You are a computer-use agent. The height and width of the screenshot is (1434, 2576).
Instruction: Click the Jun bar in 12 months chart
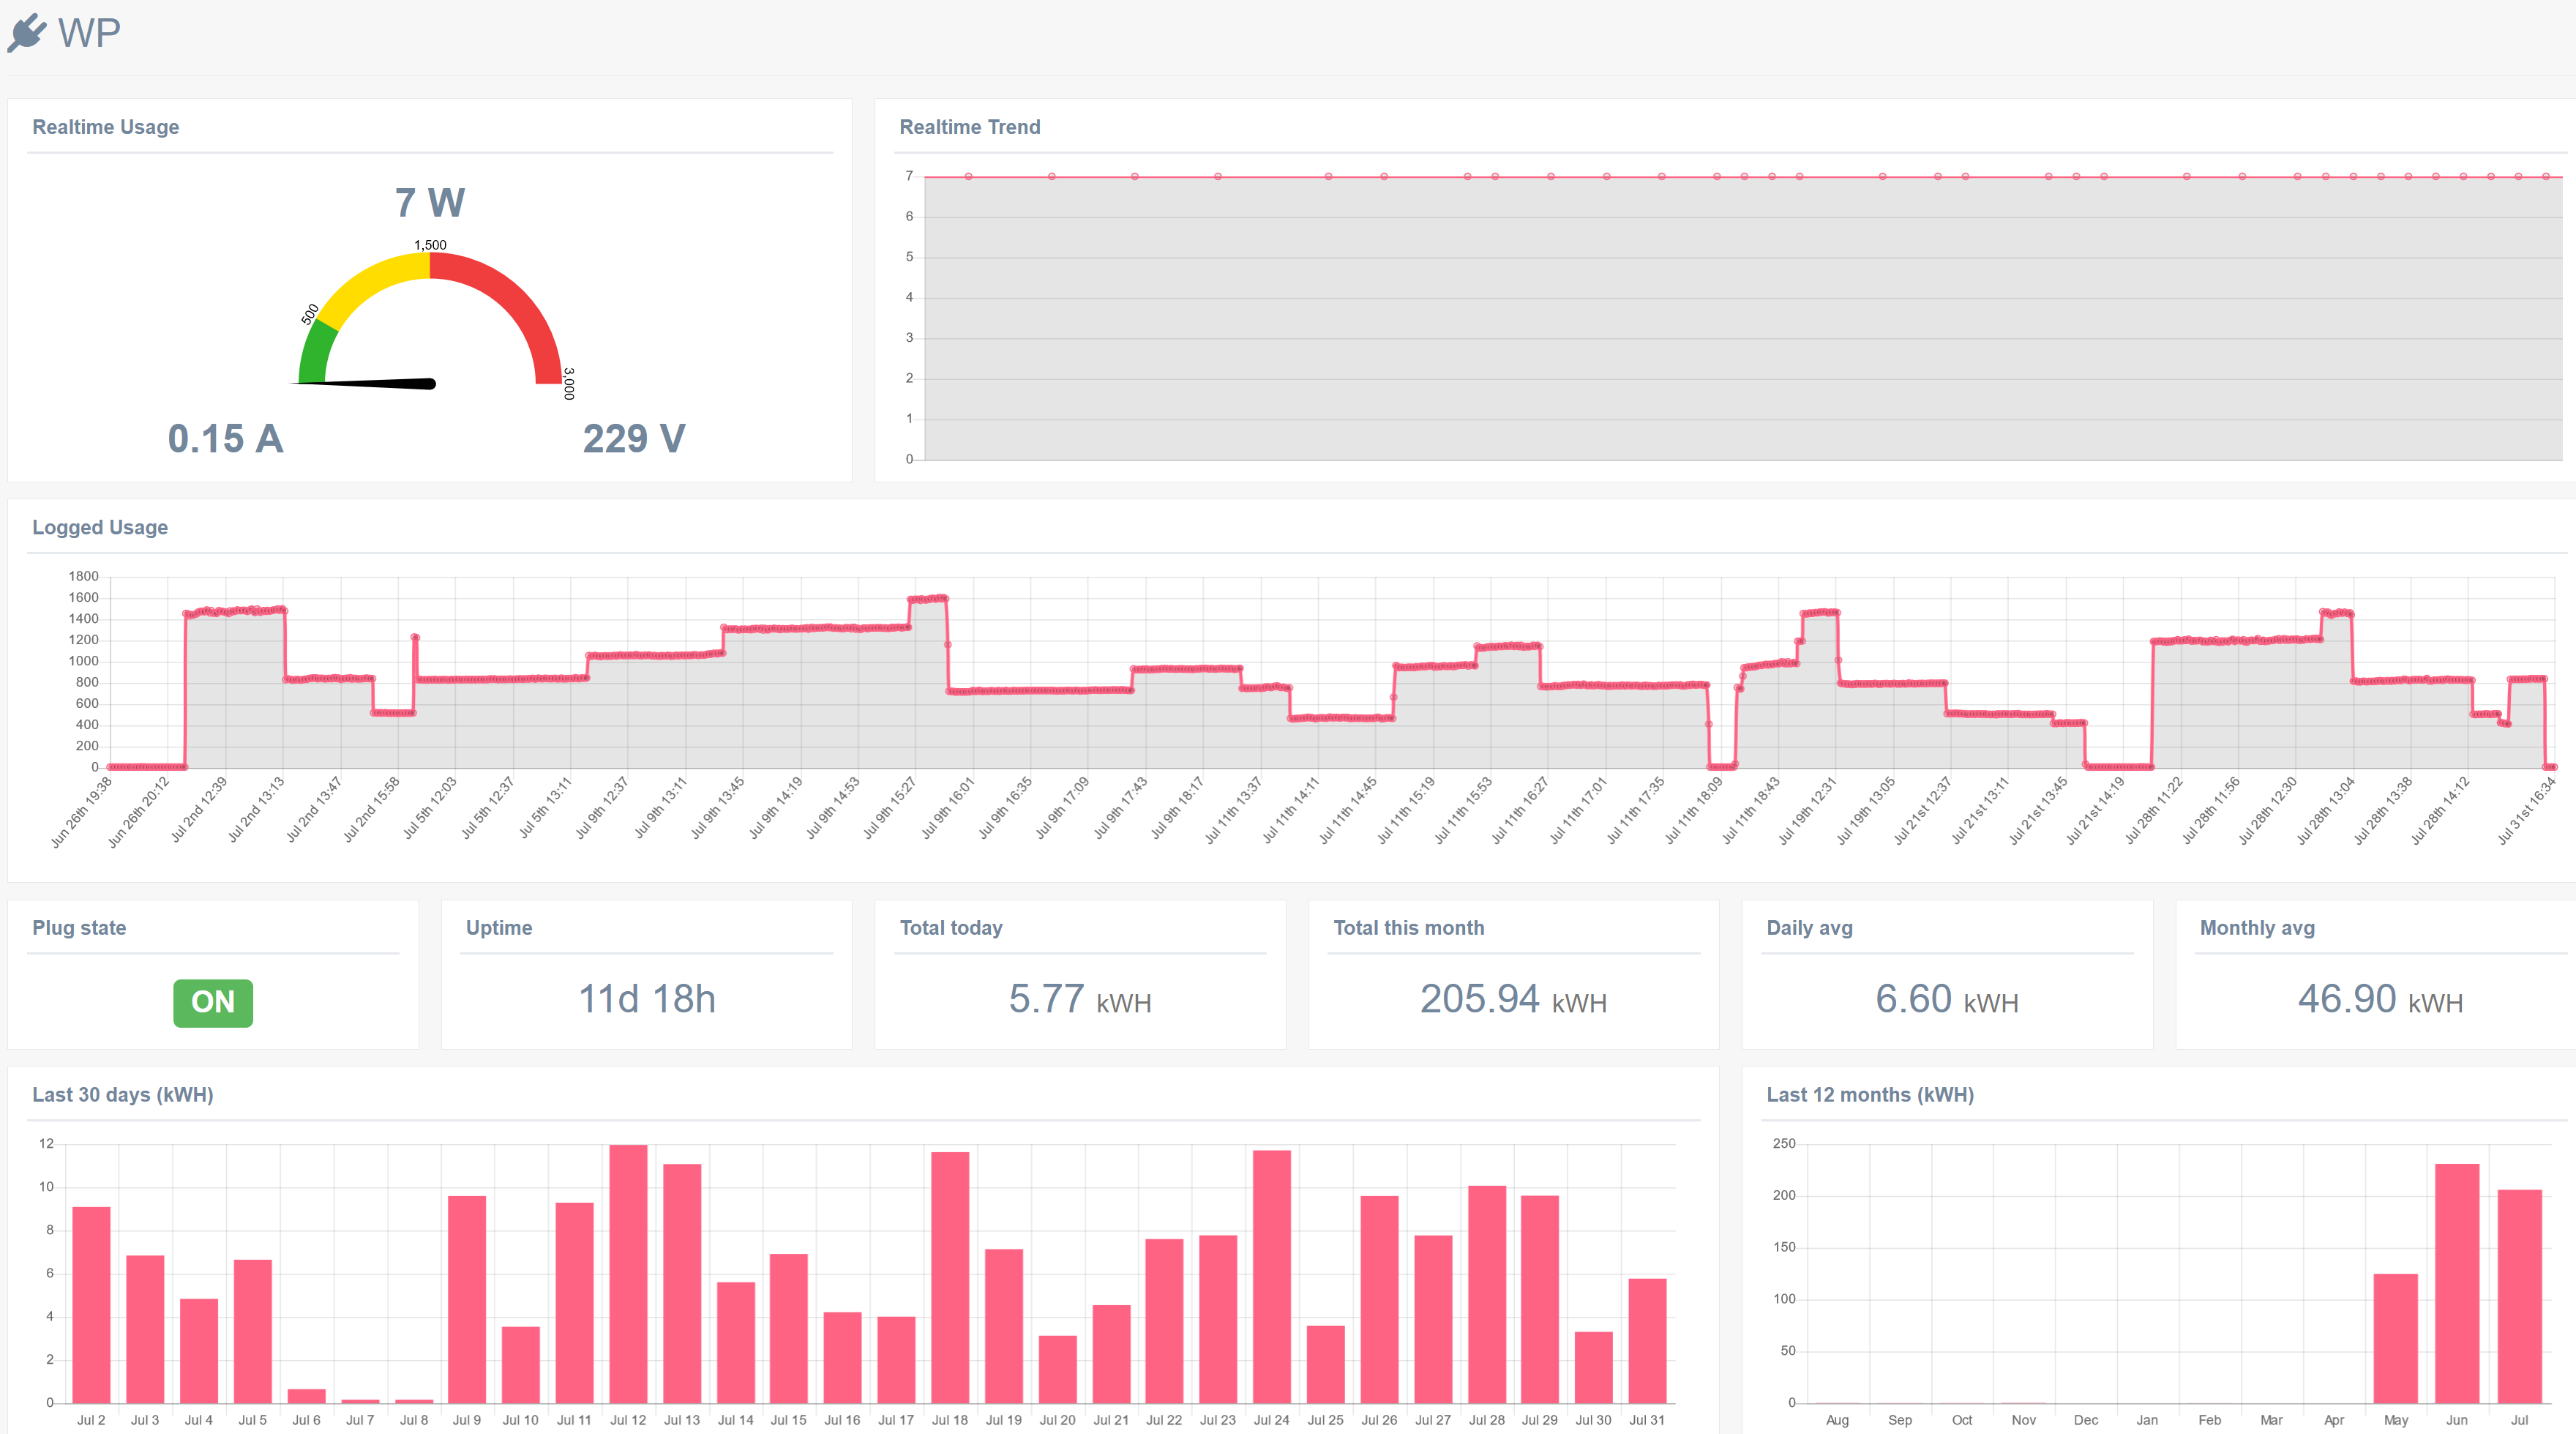pyautogui.click(x=2456, y=1284)
